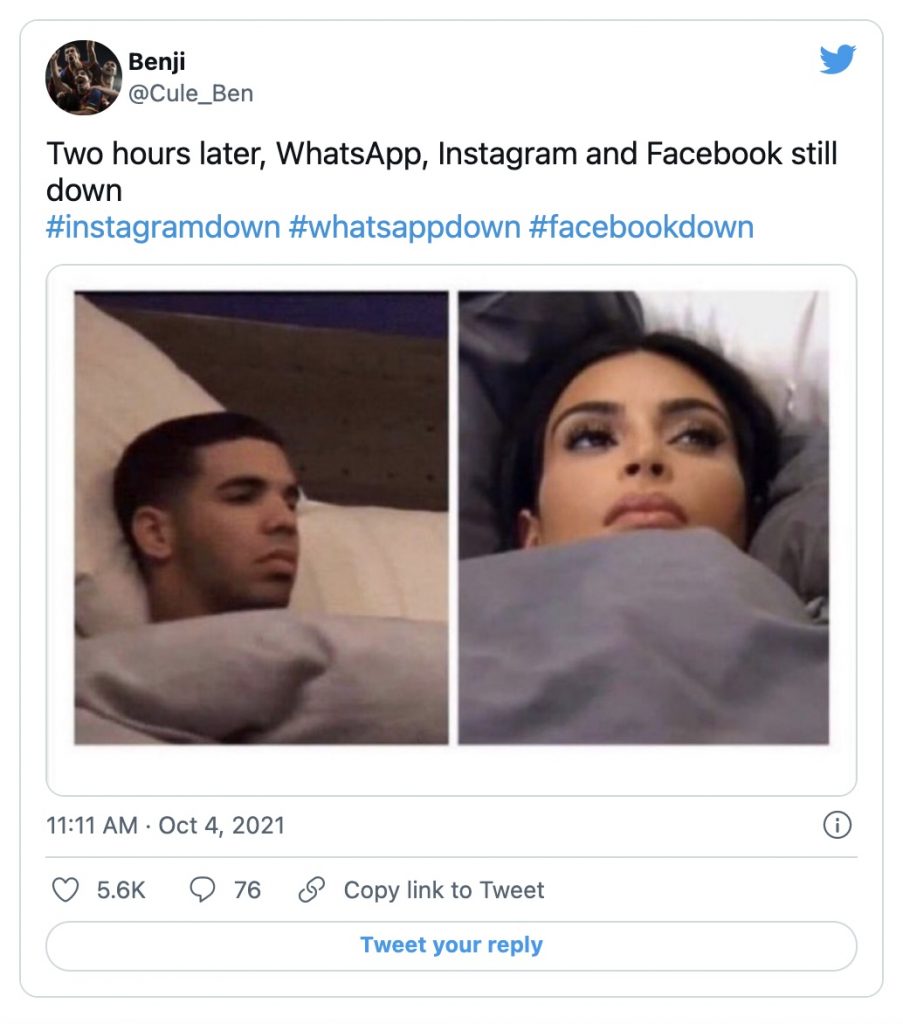Open the tweet info icon

(836, 825)
